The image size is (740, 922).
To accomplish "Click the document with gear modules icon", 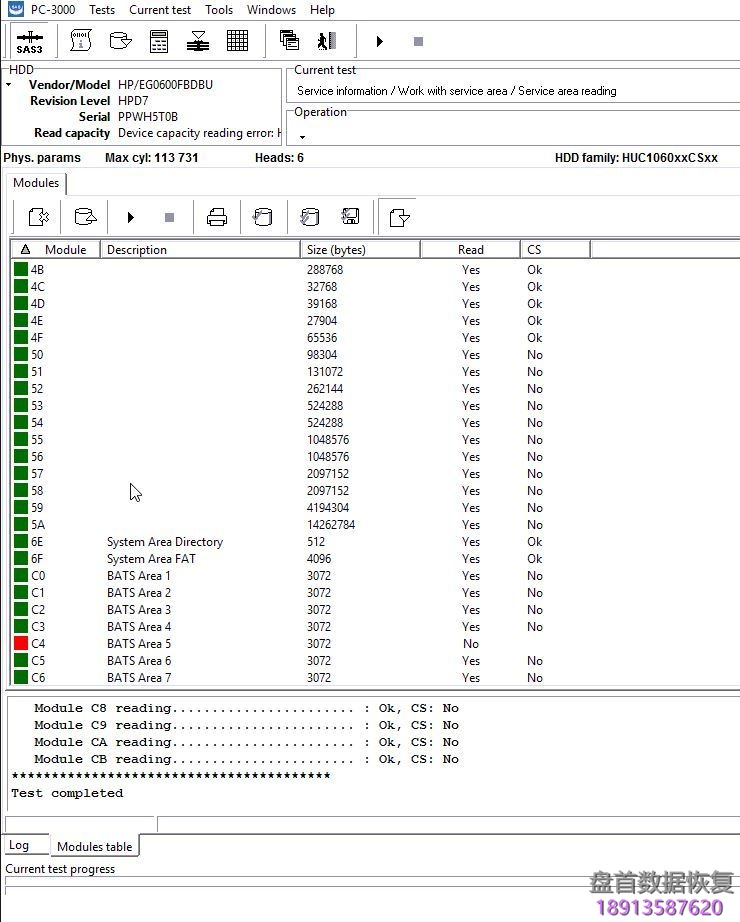I will [39, 217].
